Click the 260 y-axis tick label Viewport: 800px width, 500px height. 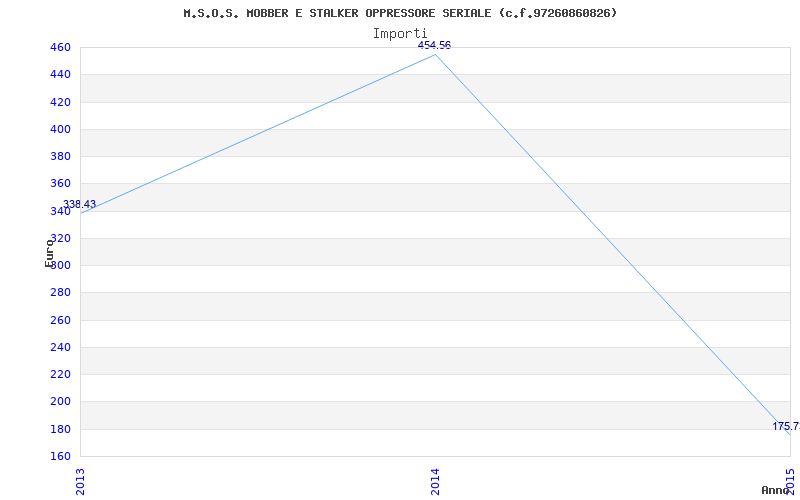pos(60,320)
